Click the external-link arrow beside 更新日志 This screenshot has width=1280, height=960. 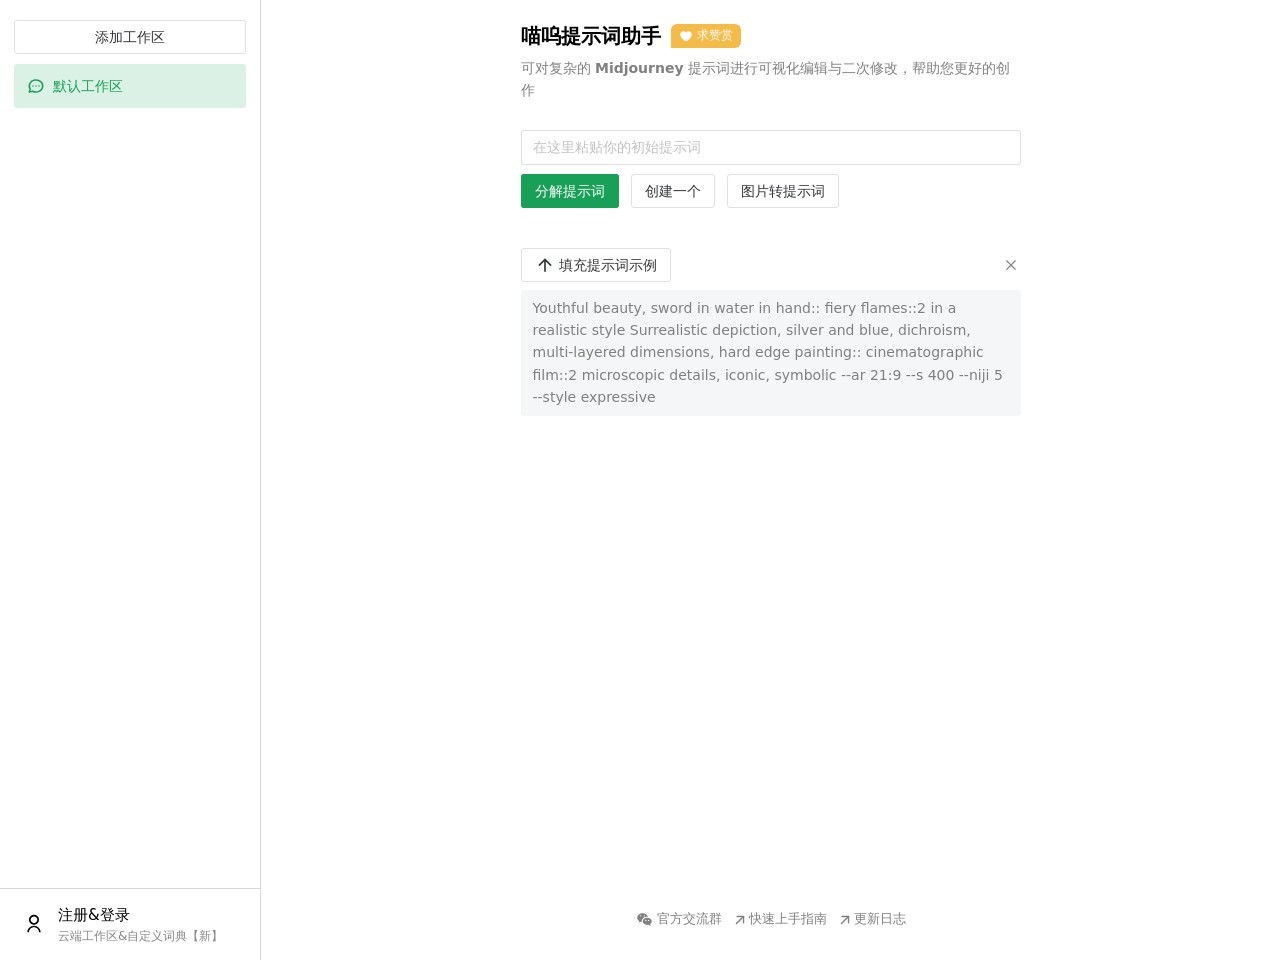846,919
